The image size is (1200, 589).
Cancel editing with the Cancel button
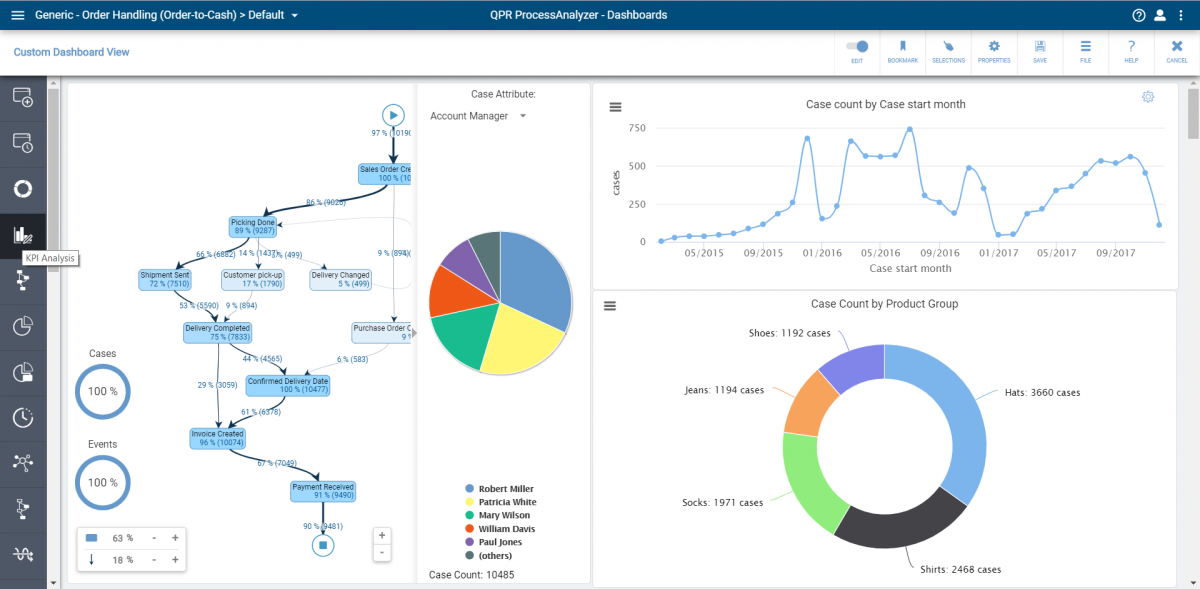click(1177, 52)
